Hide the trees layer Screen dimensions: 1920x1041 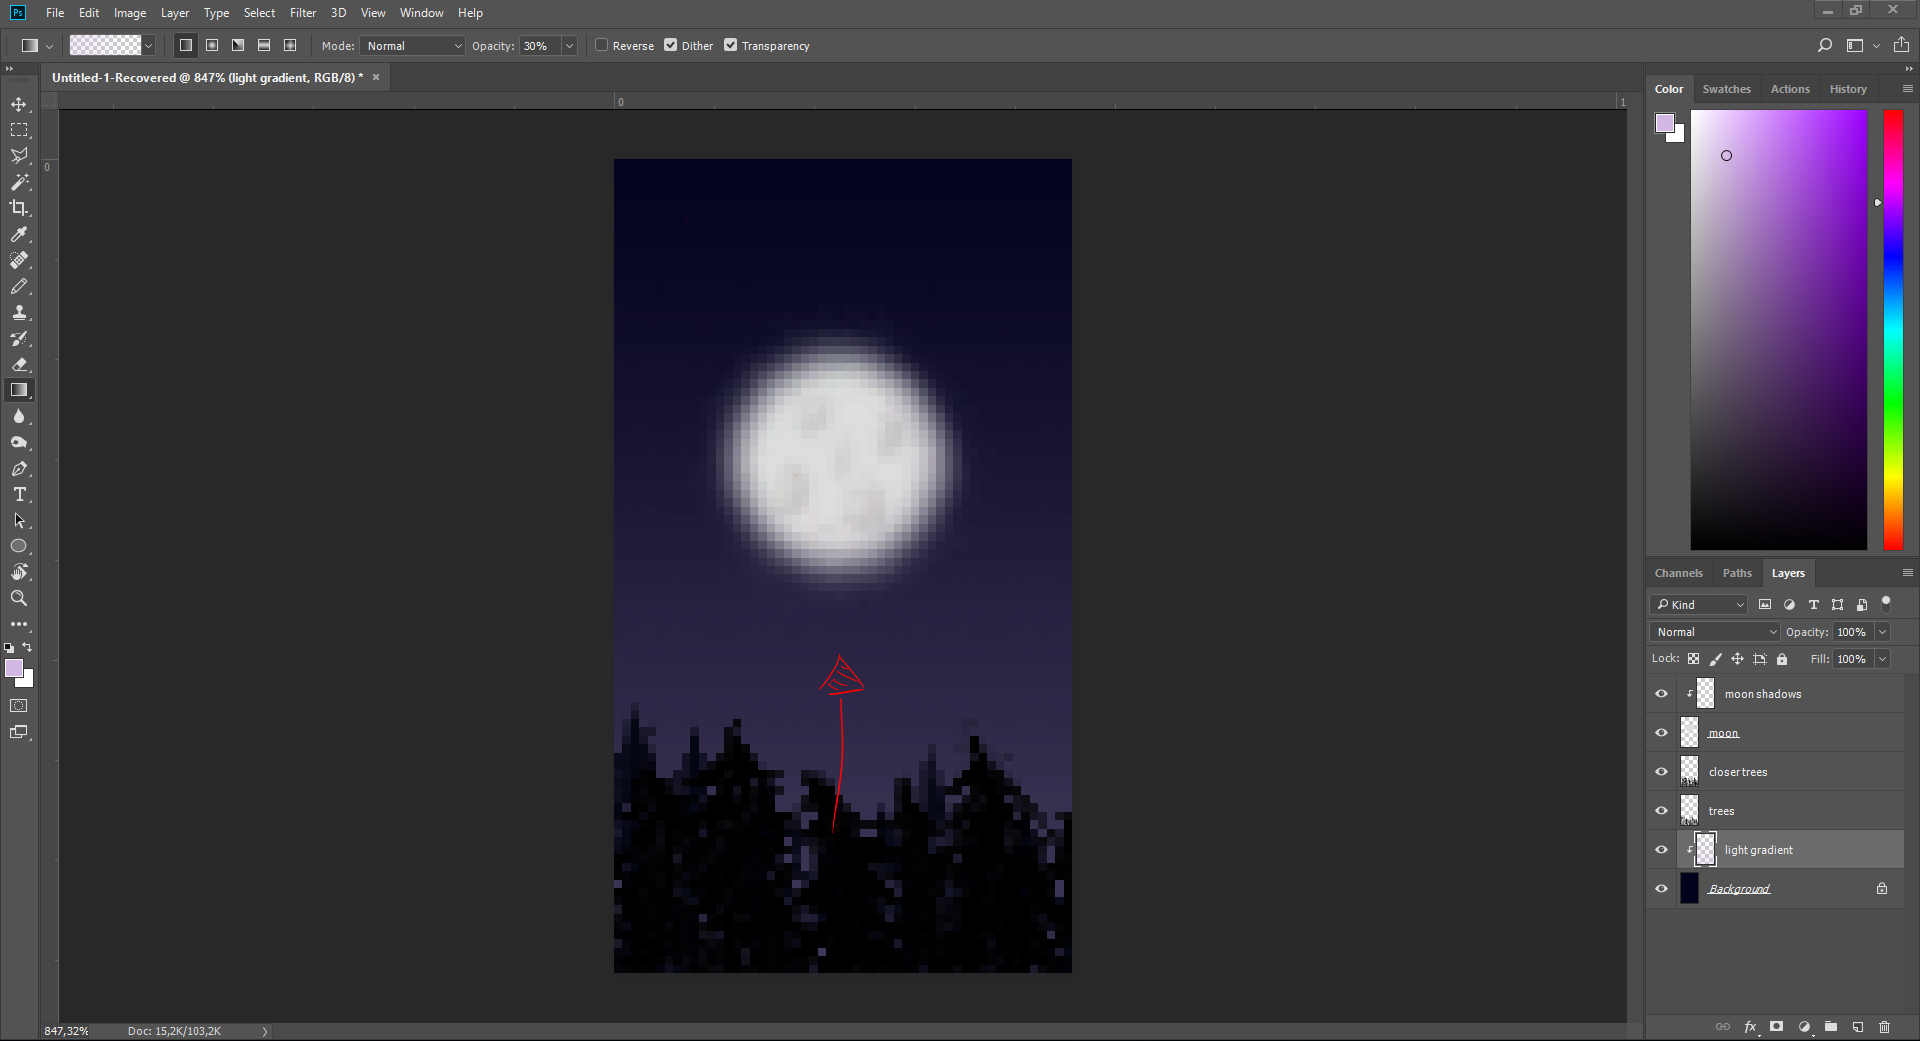pyautogui.click(x=1662, y=811)
